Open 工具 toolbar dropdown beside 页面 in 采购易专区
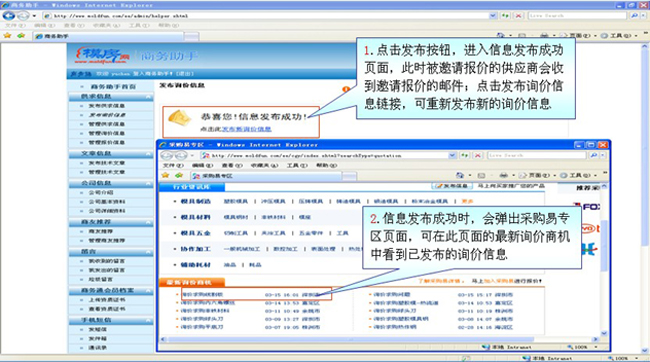Image resolution: width=650 pixels, height=362 pixels. (580, 175)
